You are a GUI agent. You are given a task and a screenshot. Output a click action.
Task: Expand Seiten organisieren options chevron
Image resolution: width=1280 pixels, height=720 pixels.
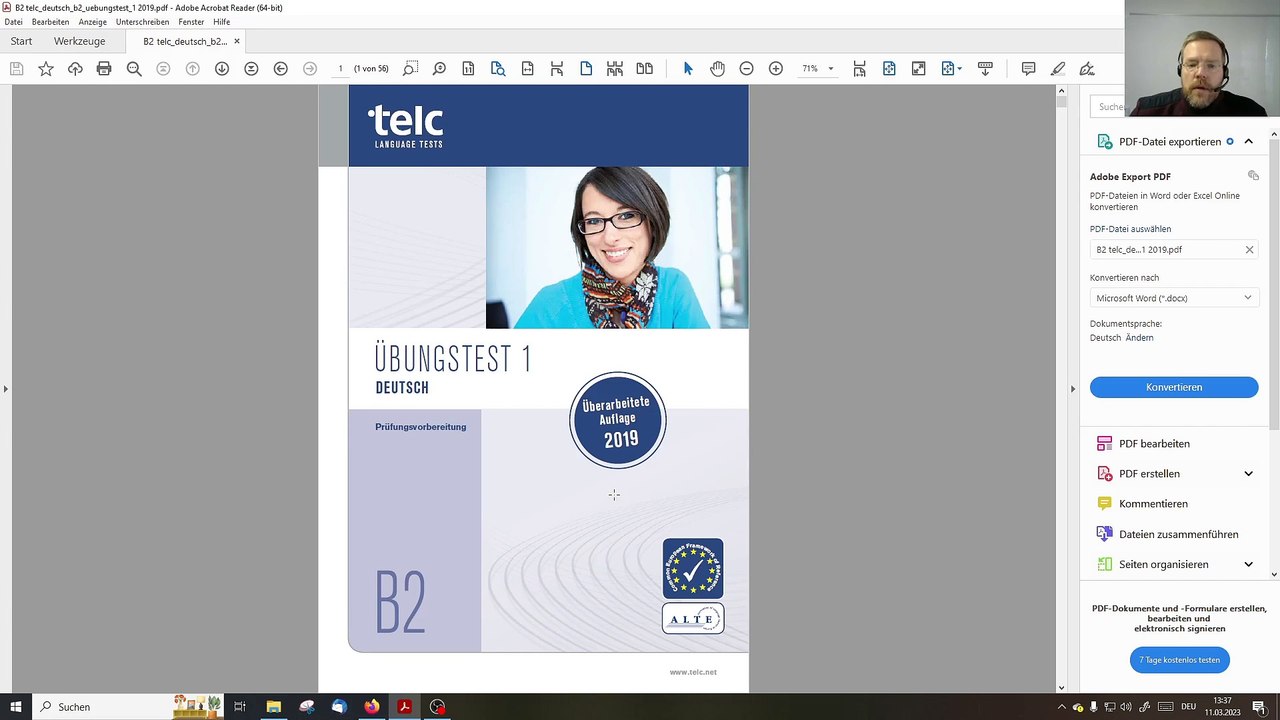coord(1248,564)
